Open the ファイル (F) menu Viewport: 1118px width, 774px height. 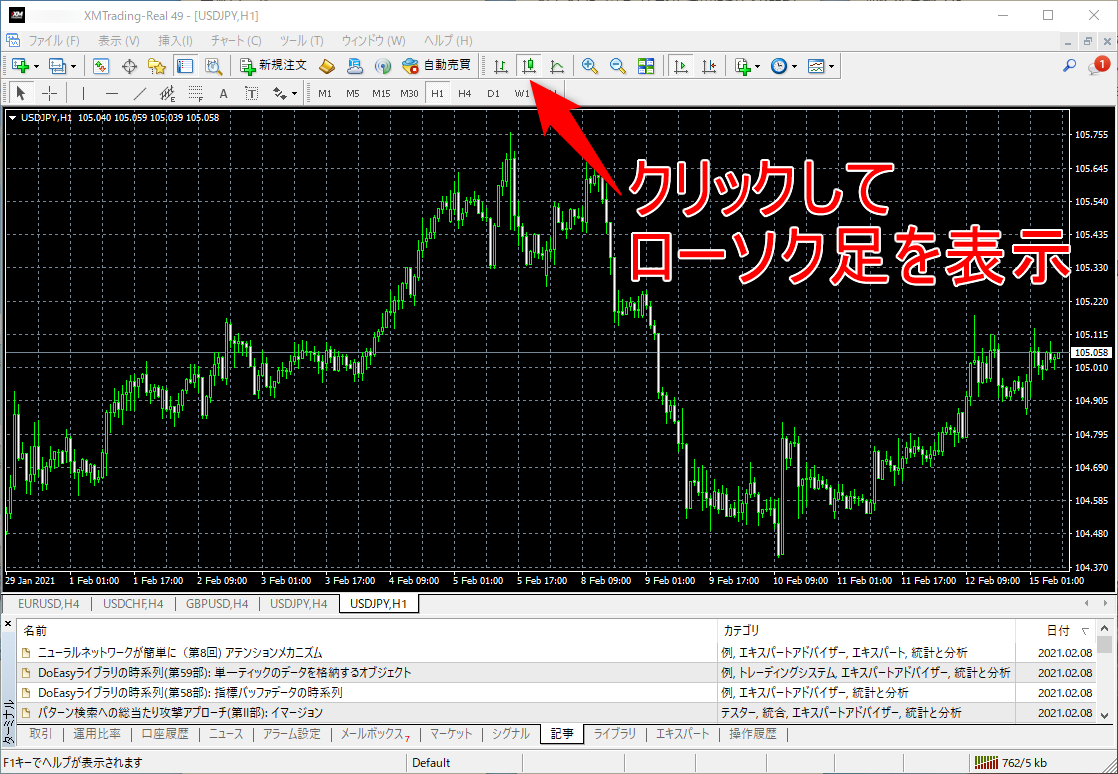click(x=53, y=41)
